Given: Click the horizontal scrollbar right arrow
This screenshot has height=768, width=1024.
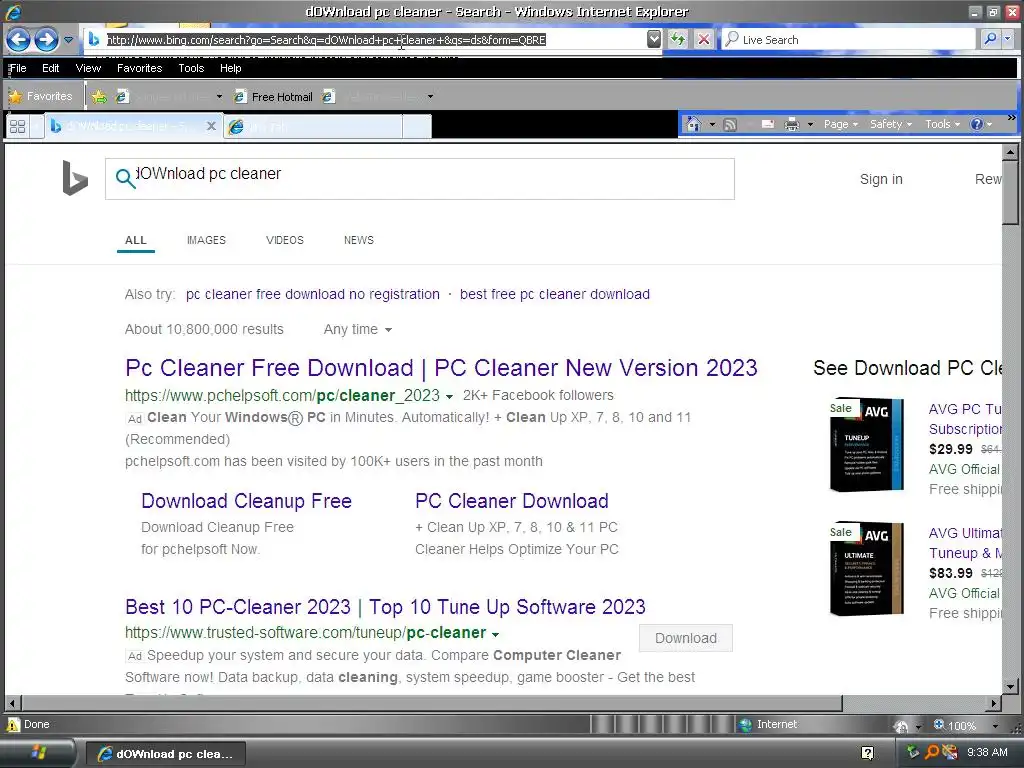Looking at the screenshot, I should (994, 703).
